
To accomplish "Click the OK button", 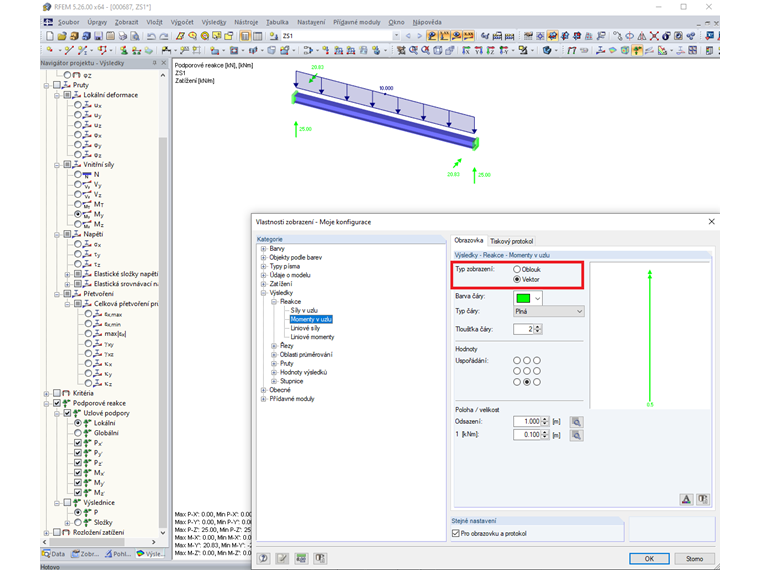I will coord(649,558).
